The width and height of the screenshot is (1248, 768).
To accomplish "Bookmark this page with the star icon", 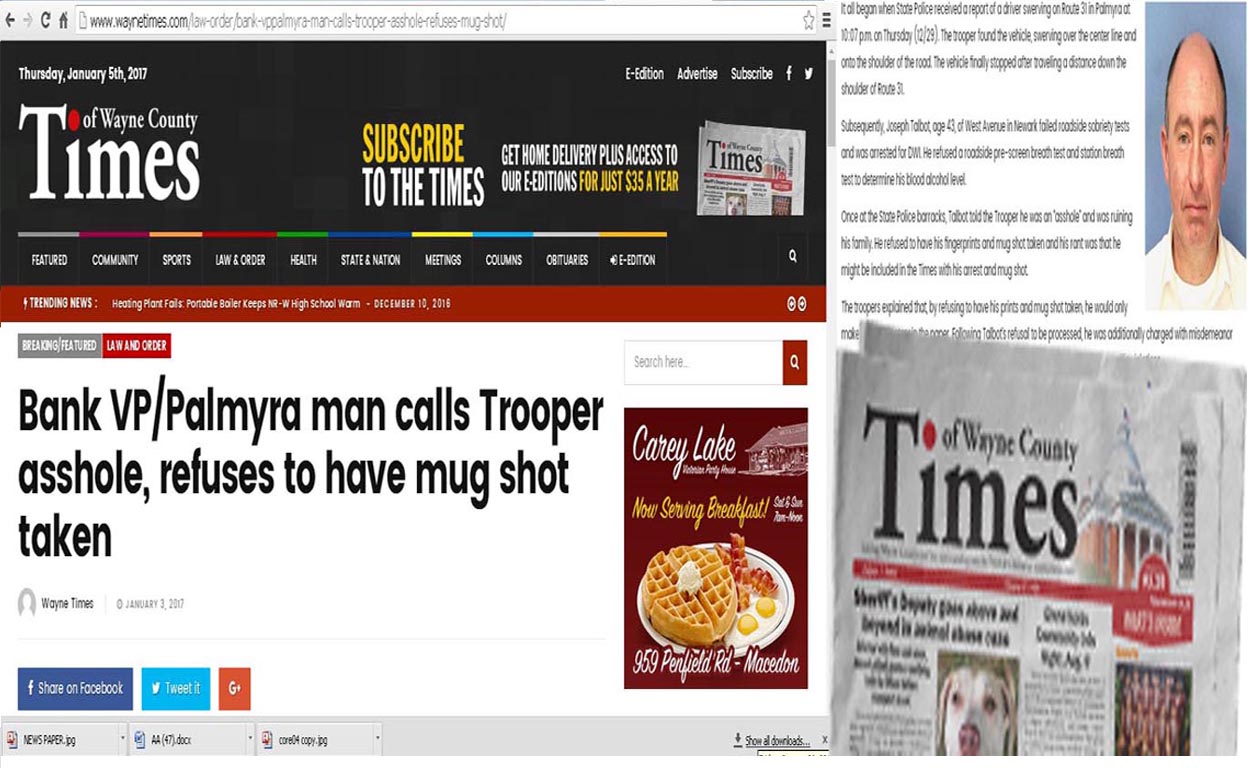I will pos(808,20).
